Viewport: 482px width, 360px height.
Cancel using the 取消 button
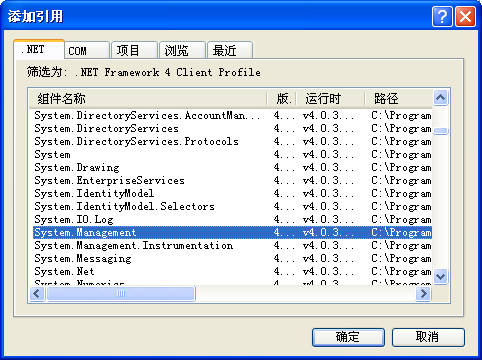point(428,337)
